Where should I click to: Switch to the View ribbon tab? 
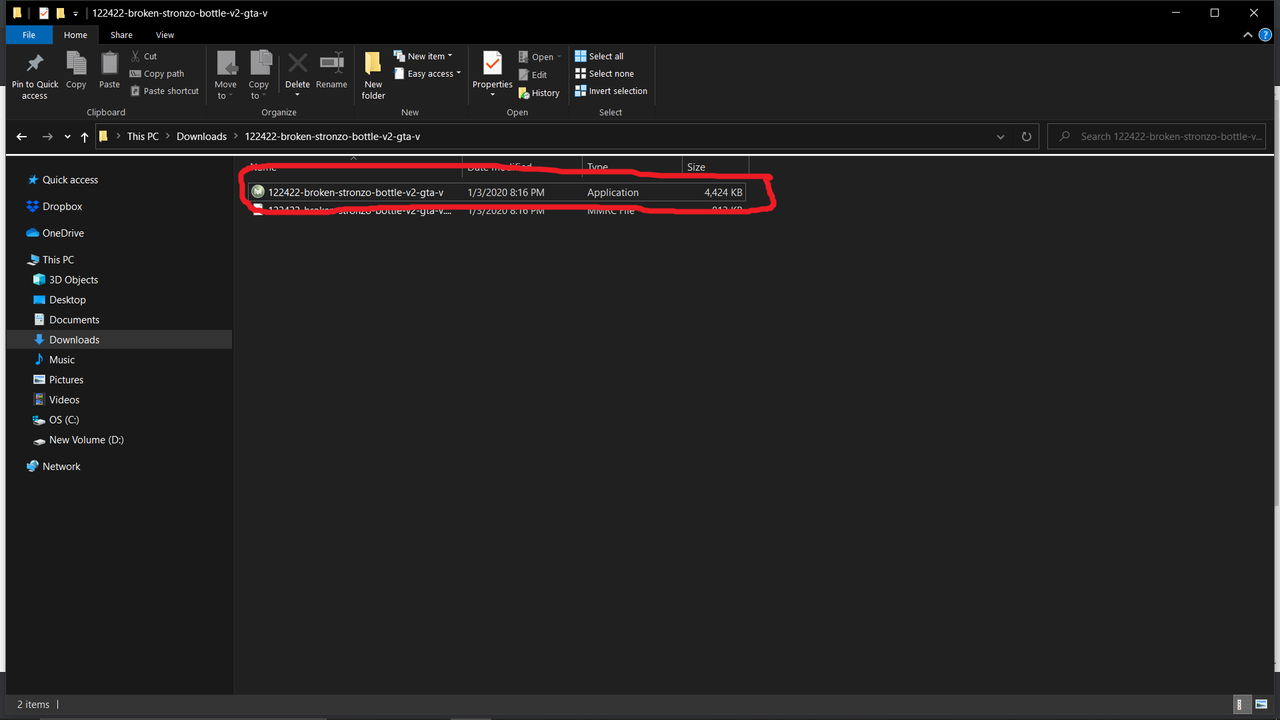click(165, 35)
